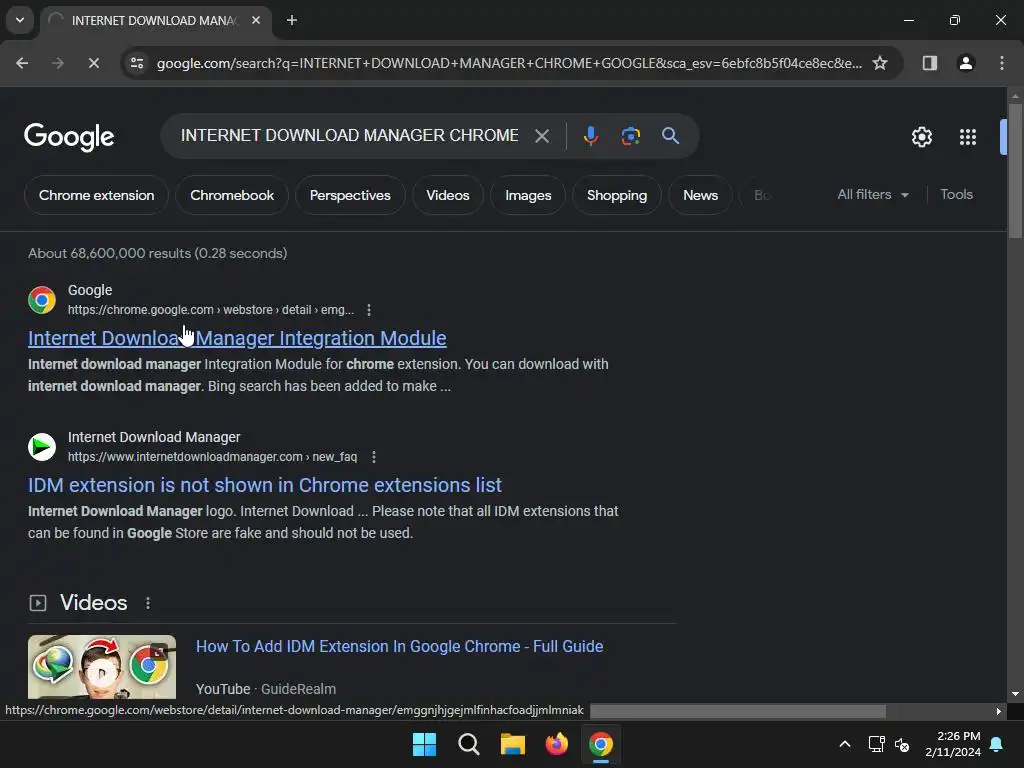The image size is (1024, 768).
Task: Go back to the previous page
Action: click(x=22, y=63)
